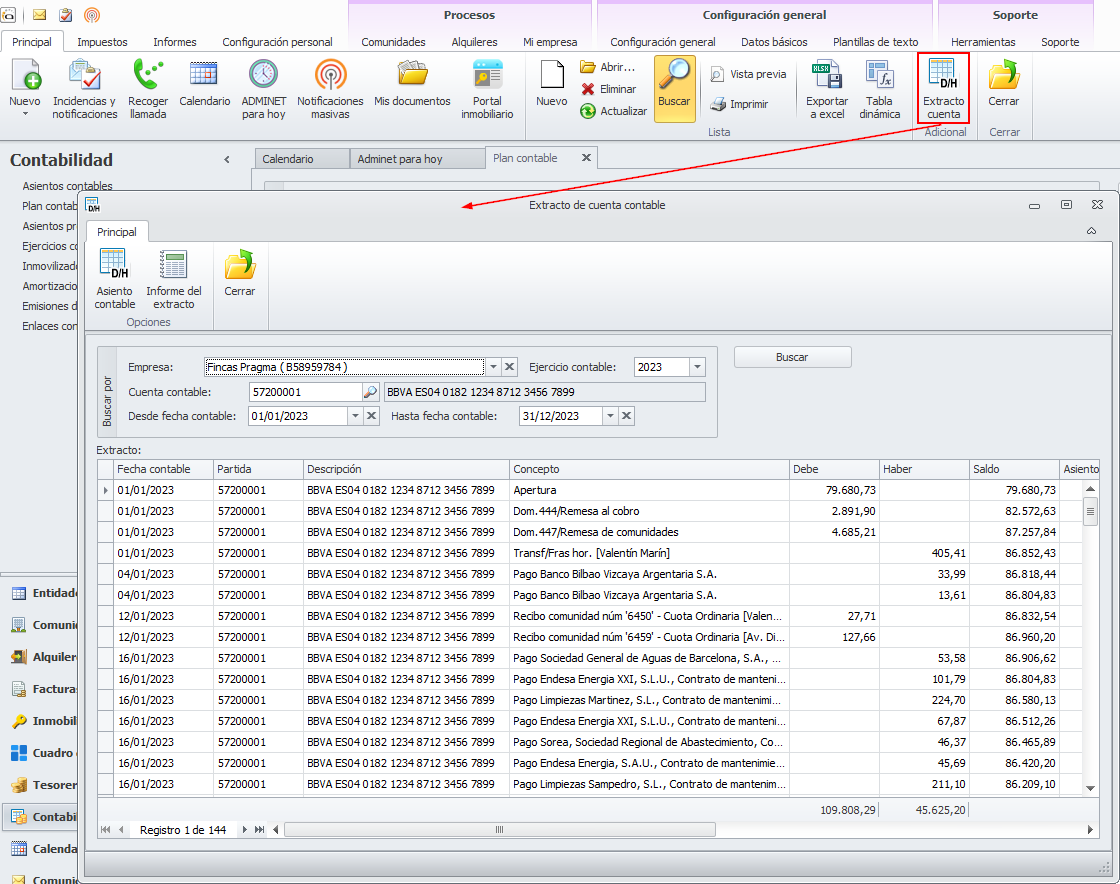Select the Adminet para hoy tab
This screenshot has width=1120, height=884.
click(x=400, y=159)
